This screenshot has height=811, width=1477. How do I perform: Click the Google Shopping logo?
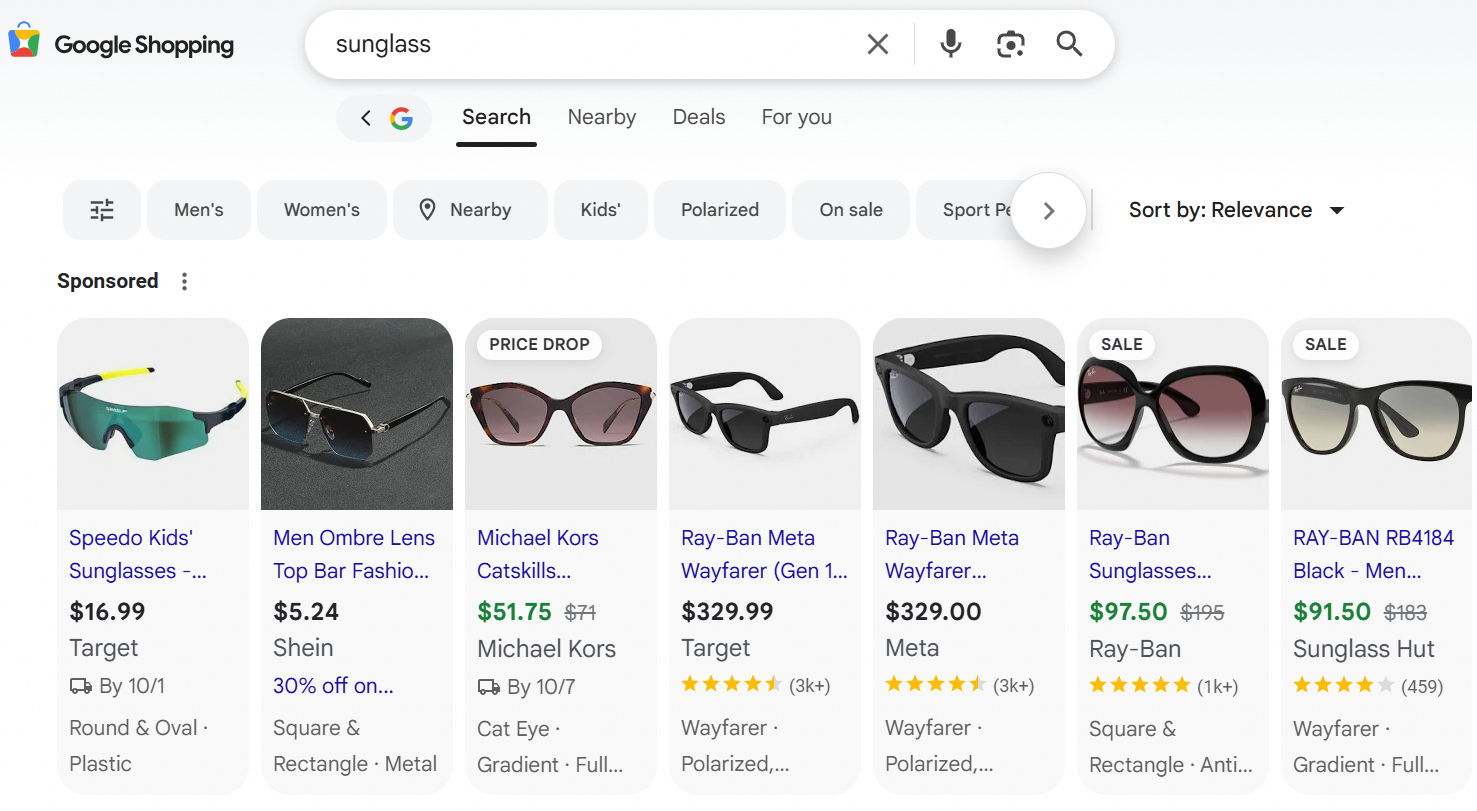121,44
